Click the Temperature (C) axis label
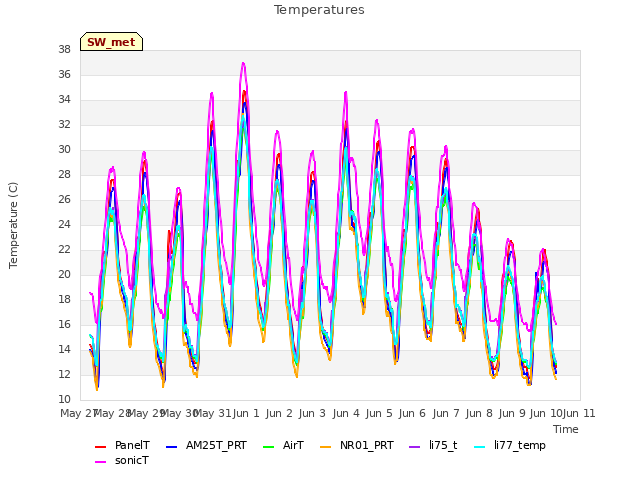Image resolution: width=640 pixels, height=480 pixels. tap(13, 225)
